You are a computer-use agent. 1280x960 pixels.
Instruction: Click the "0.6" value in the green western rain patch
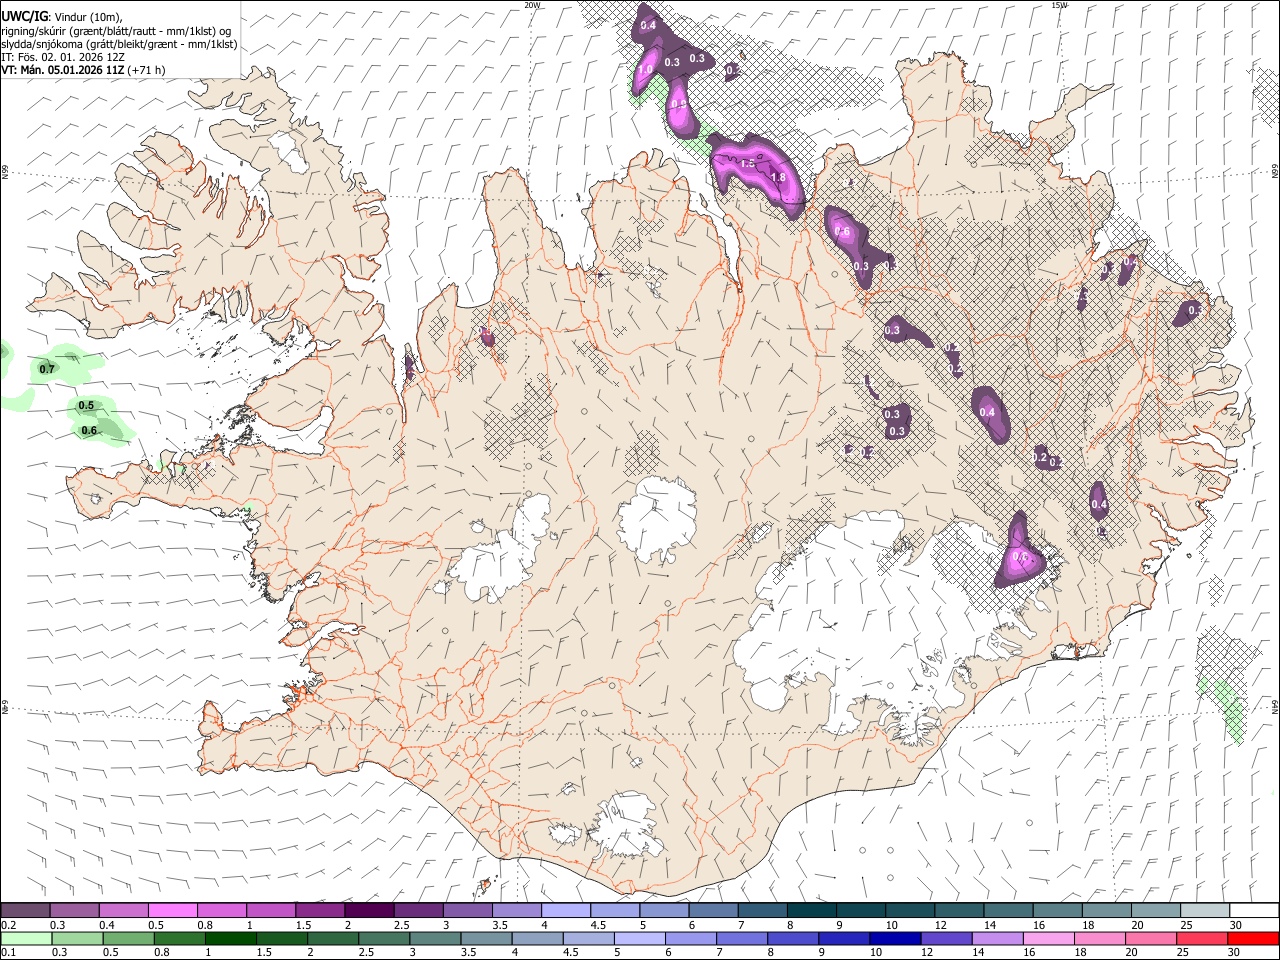[89, 431]
